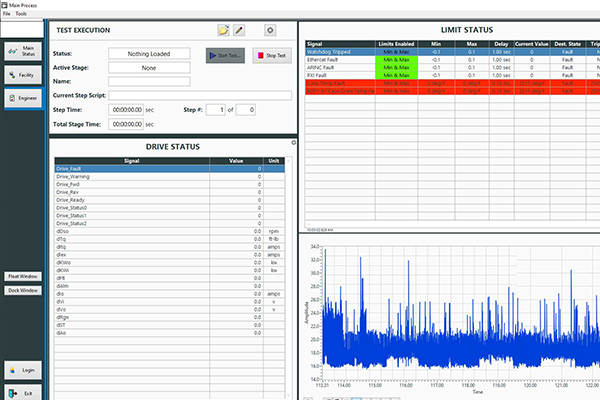Click the Dock Window button
600x400 pixels.
pos(23,291)
